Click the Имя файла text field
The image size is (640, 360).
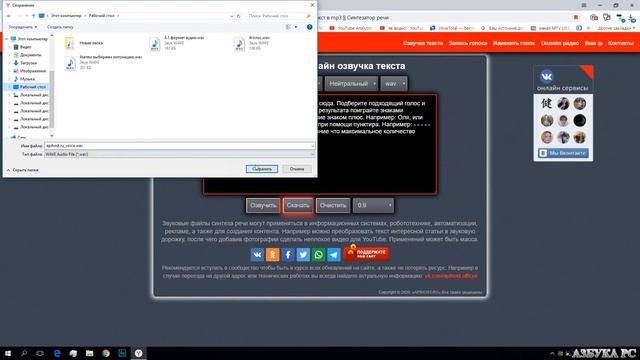[x=179, y=146]
